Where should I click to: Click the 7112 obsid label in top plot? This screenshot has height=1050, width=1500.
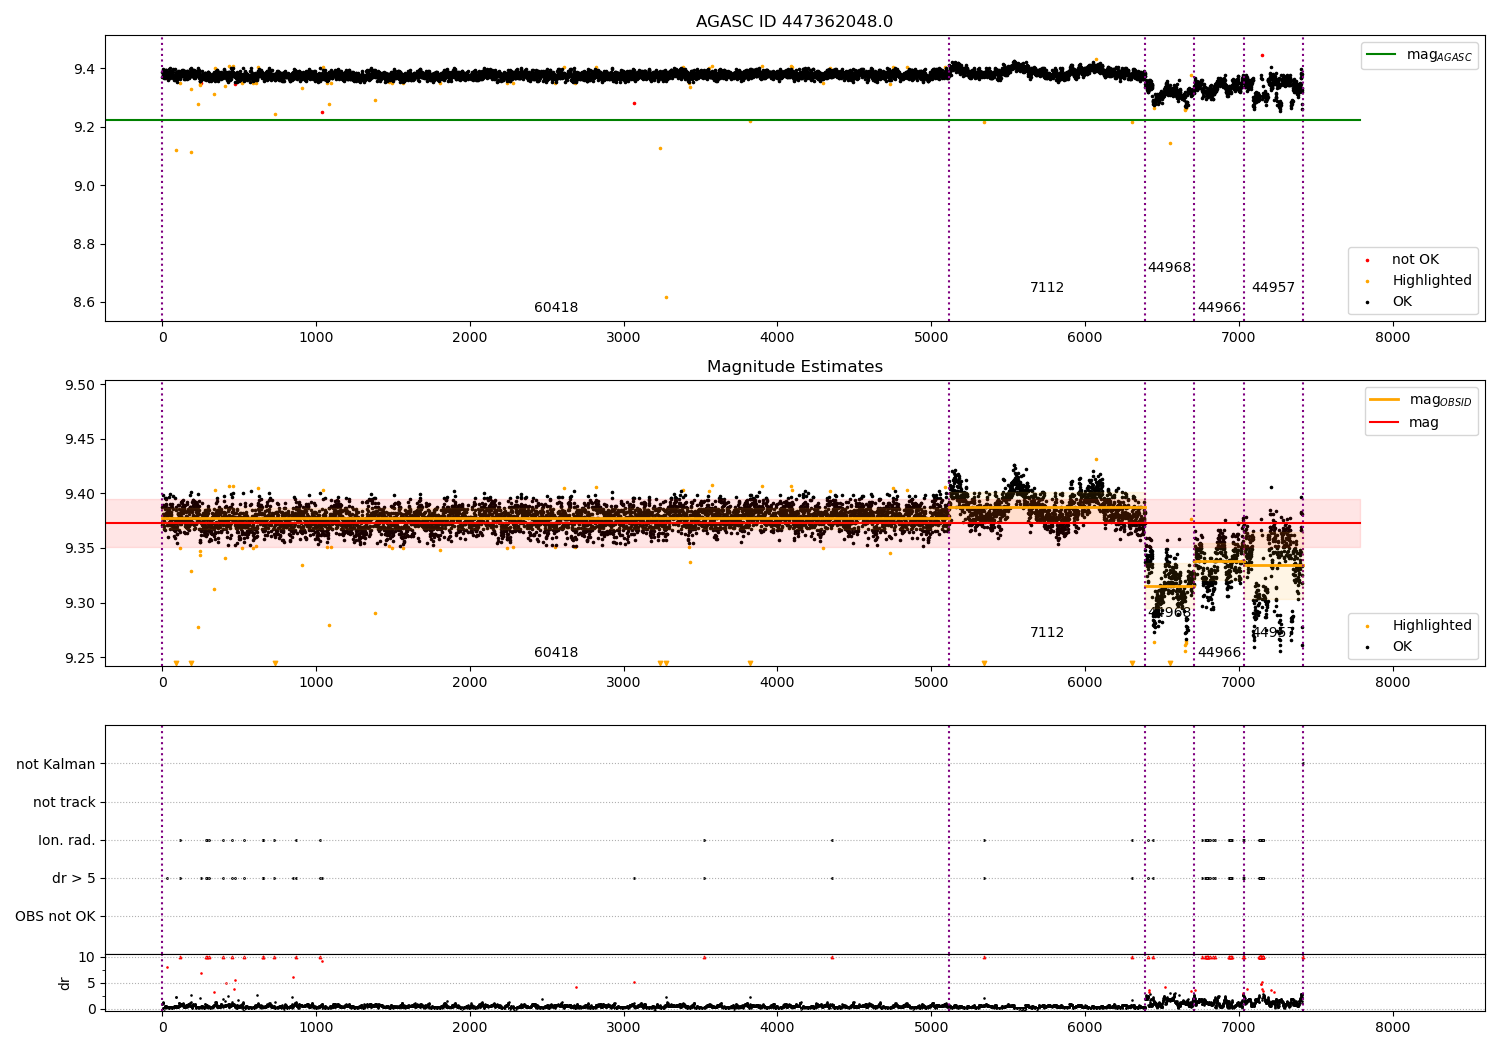pyautogui.click(x=1047, y=288)
